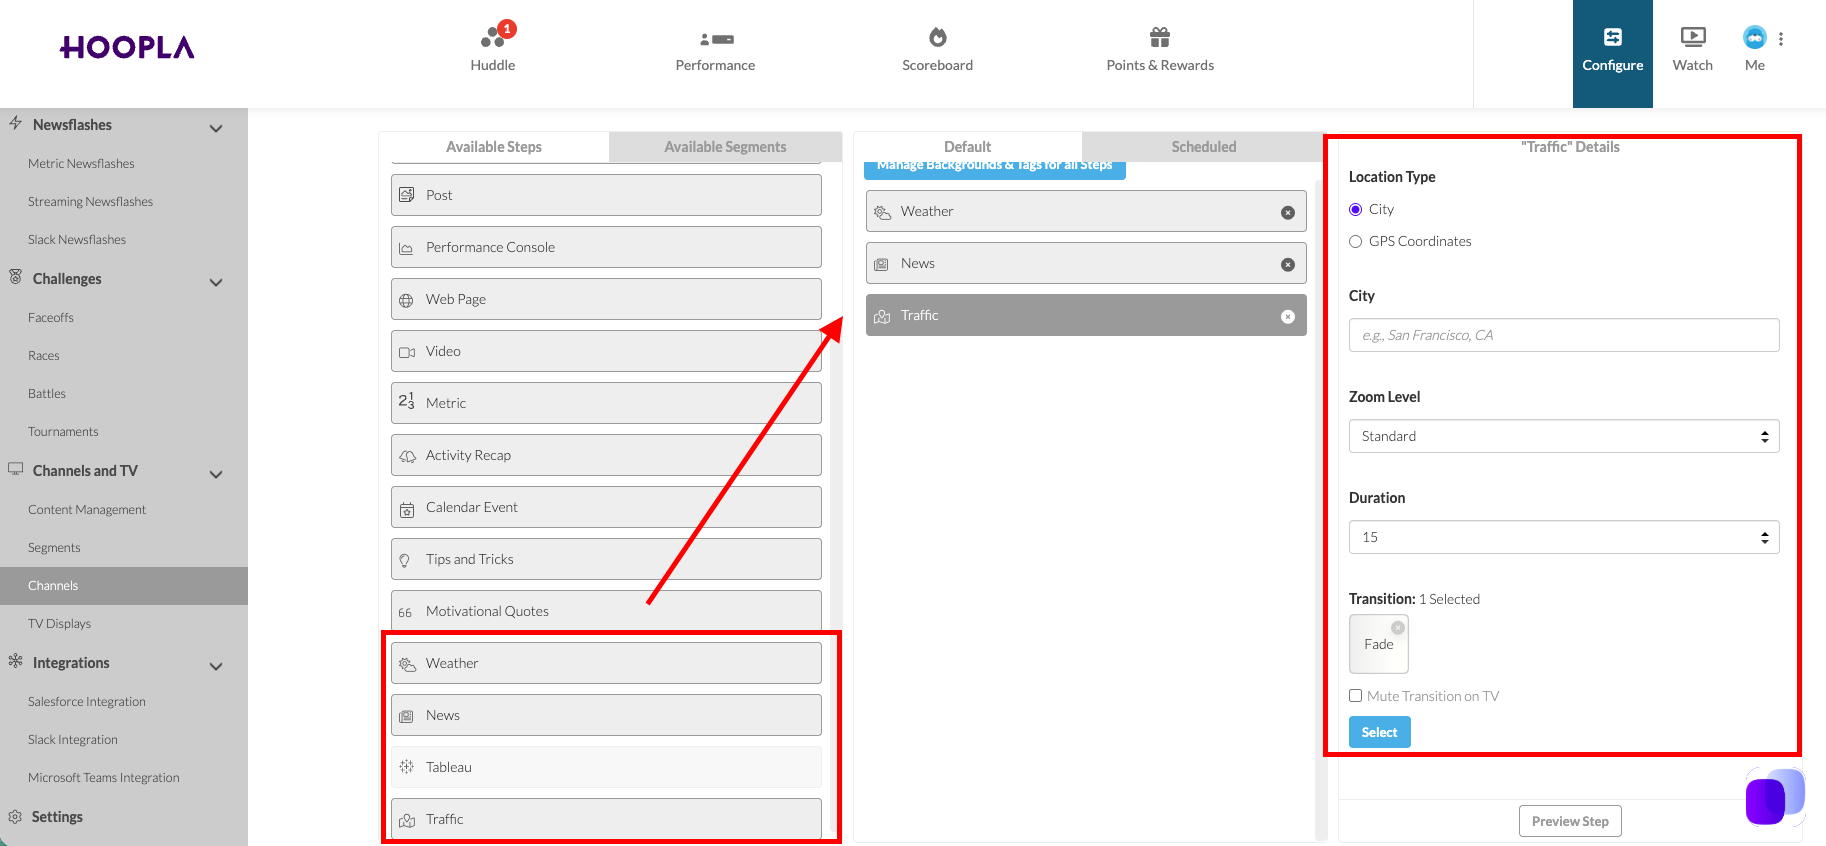Click the Tableau step
1826x846 pixels.
click(606, 767)
